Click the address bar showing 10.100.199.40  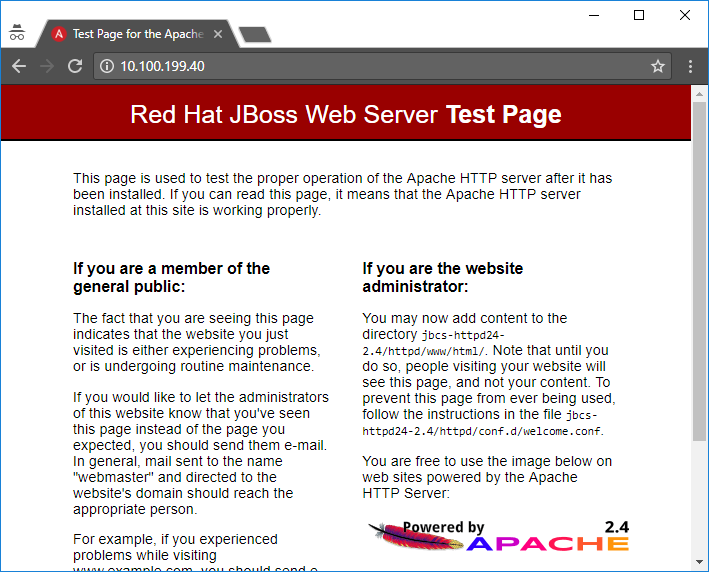click(382, 66)
